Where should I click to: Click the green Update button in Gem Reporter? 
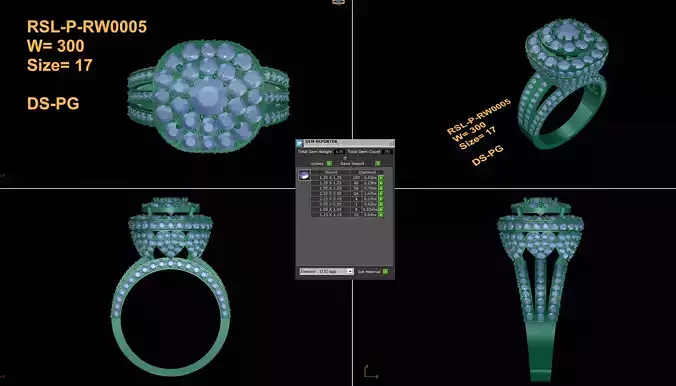pos(329,163)
